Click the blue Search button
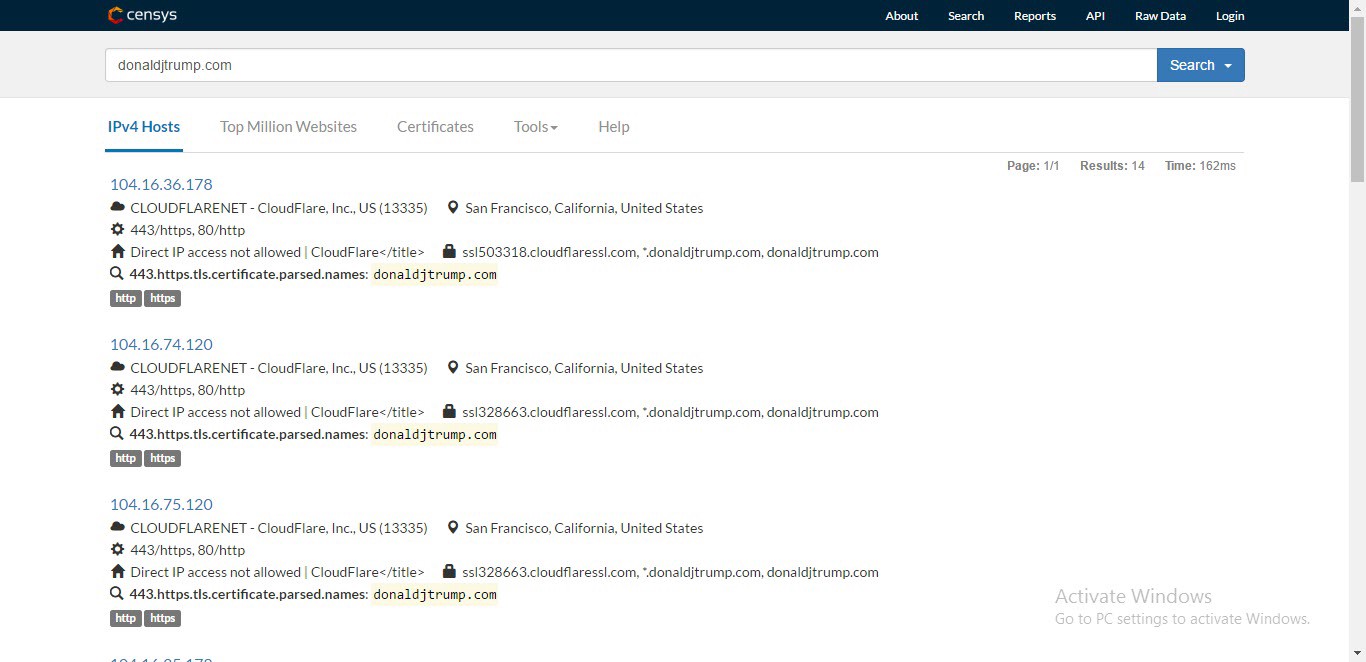 1200,65
